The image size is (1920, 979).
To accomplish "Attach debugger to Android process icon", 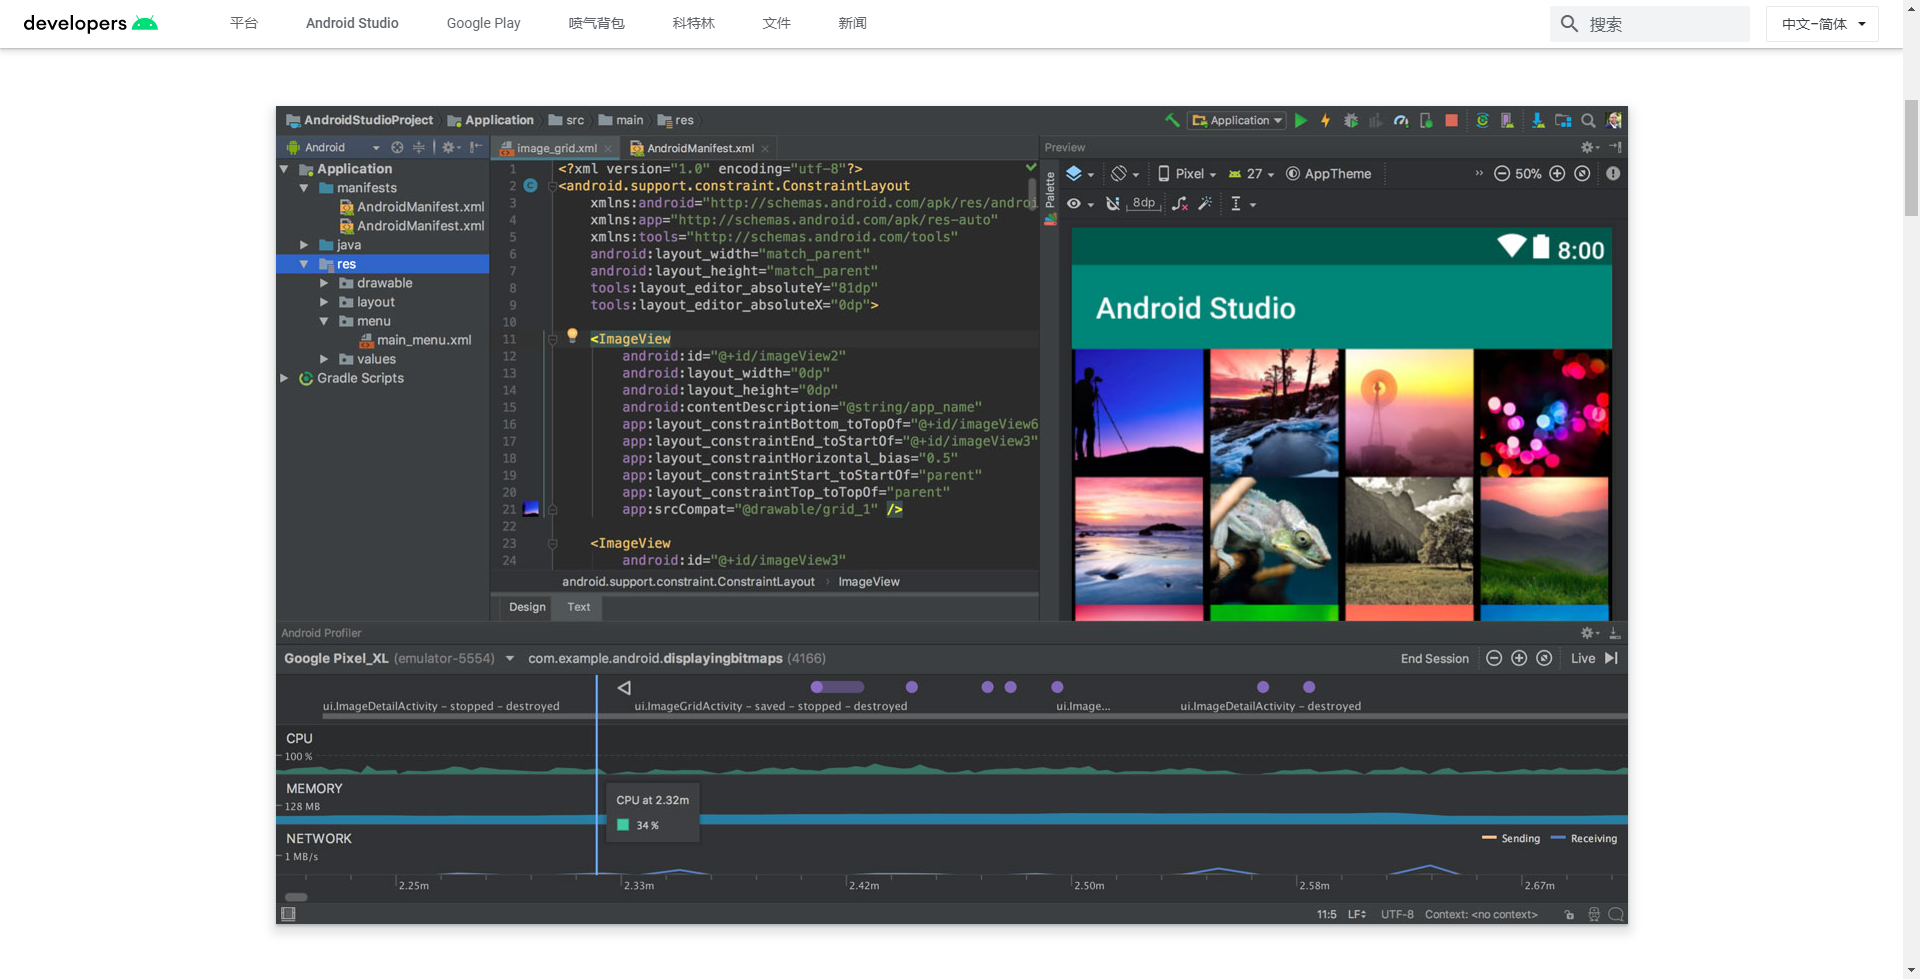I will (1426, 120).
